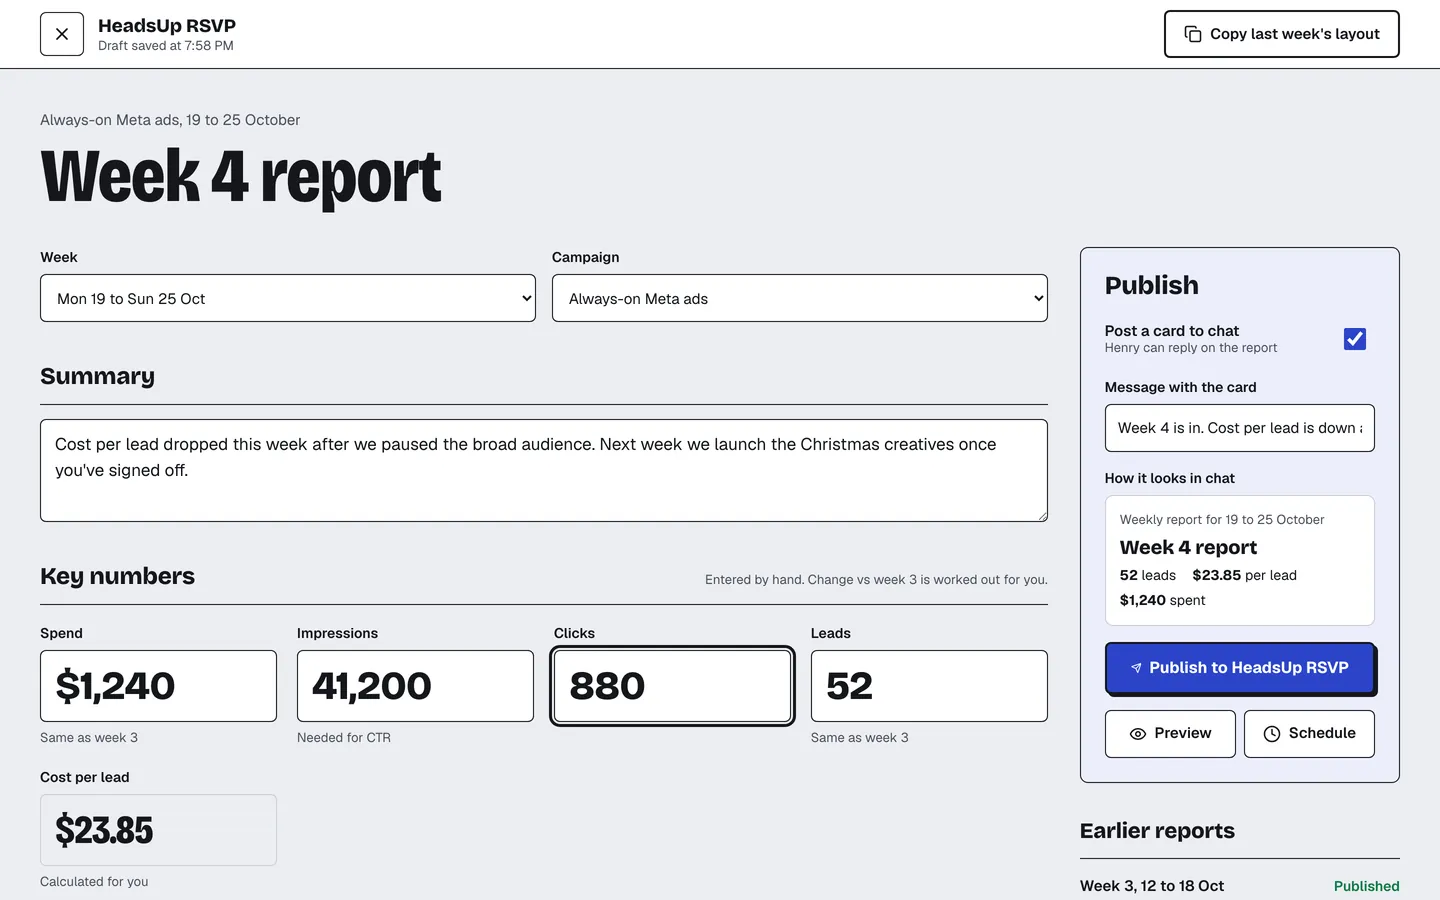
Task: Click the Leads field showing 52
Action: 929,686
